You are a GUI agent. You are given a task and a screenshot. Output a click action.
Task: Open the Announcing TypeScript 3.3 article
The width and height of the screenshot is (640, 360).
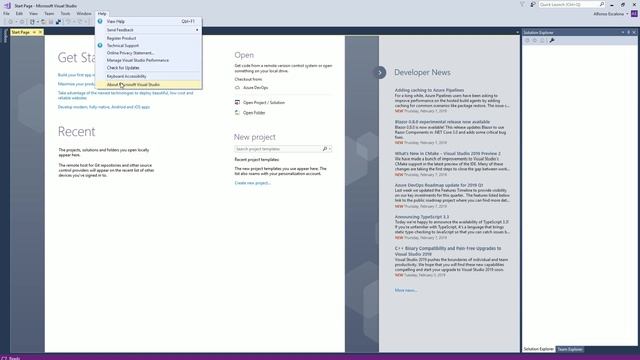[x=422, y=217]
